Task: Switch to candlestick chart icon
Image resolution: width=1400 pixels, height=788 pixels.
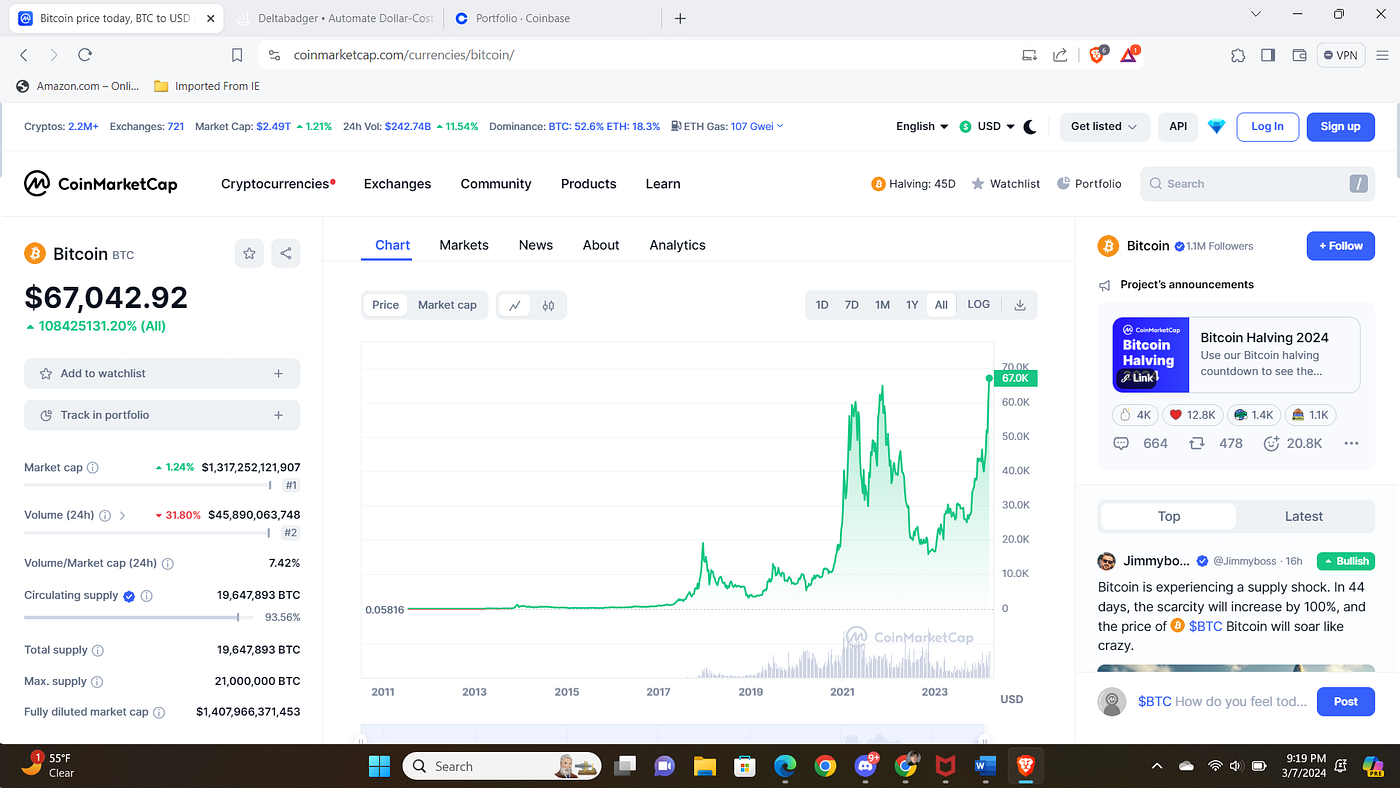Action: pyautogui.click(x=548, y=305)
